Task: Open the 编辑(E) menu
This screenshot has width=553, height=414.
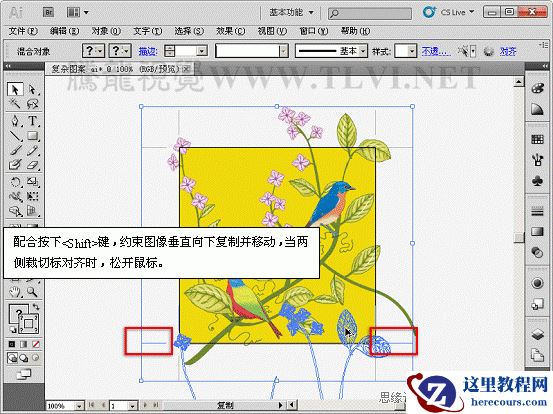Action: (64, 31)
